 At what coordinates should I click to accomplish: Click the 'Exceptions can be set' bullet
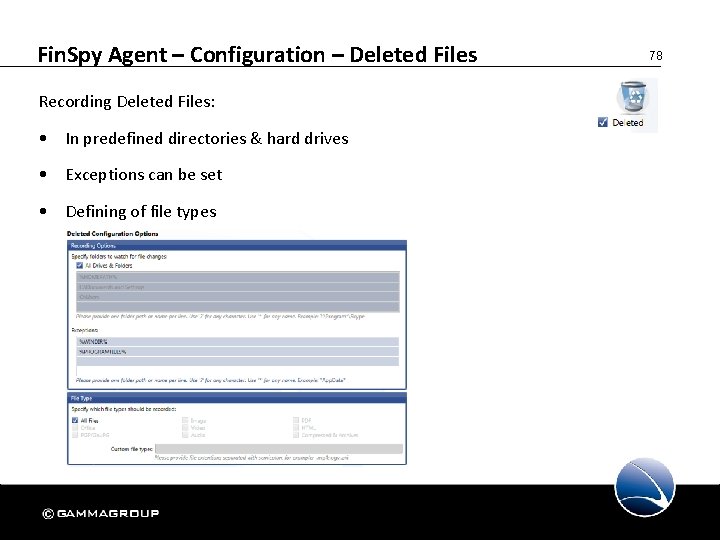tap(144, 175)
